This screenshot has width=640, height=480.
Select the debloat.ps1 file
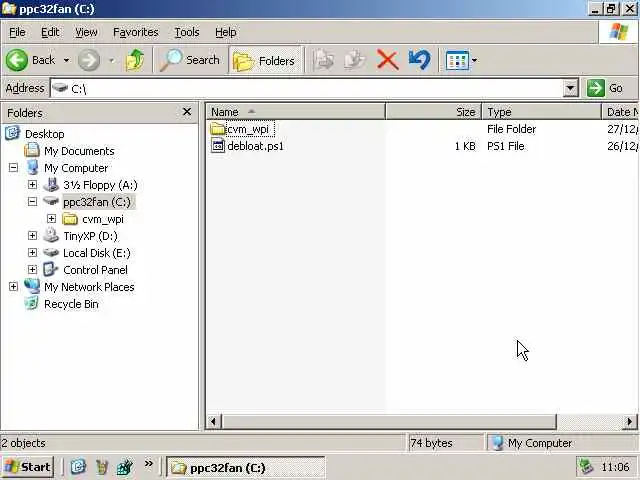point(256,146)
